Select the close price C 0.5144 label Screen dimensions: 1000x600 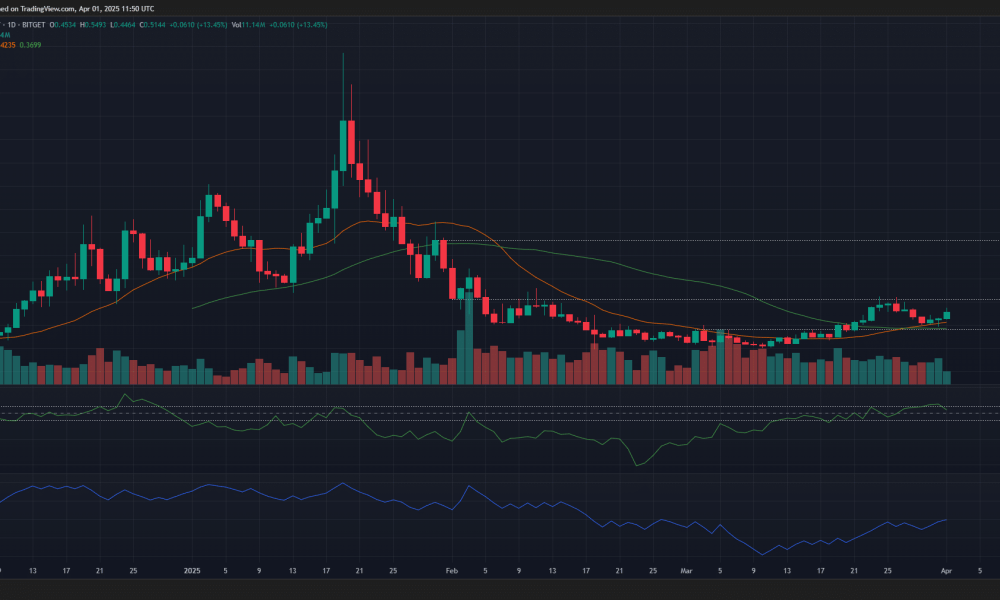point(153,25)
